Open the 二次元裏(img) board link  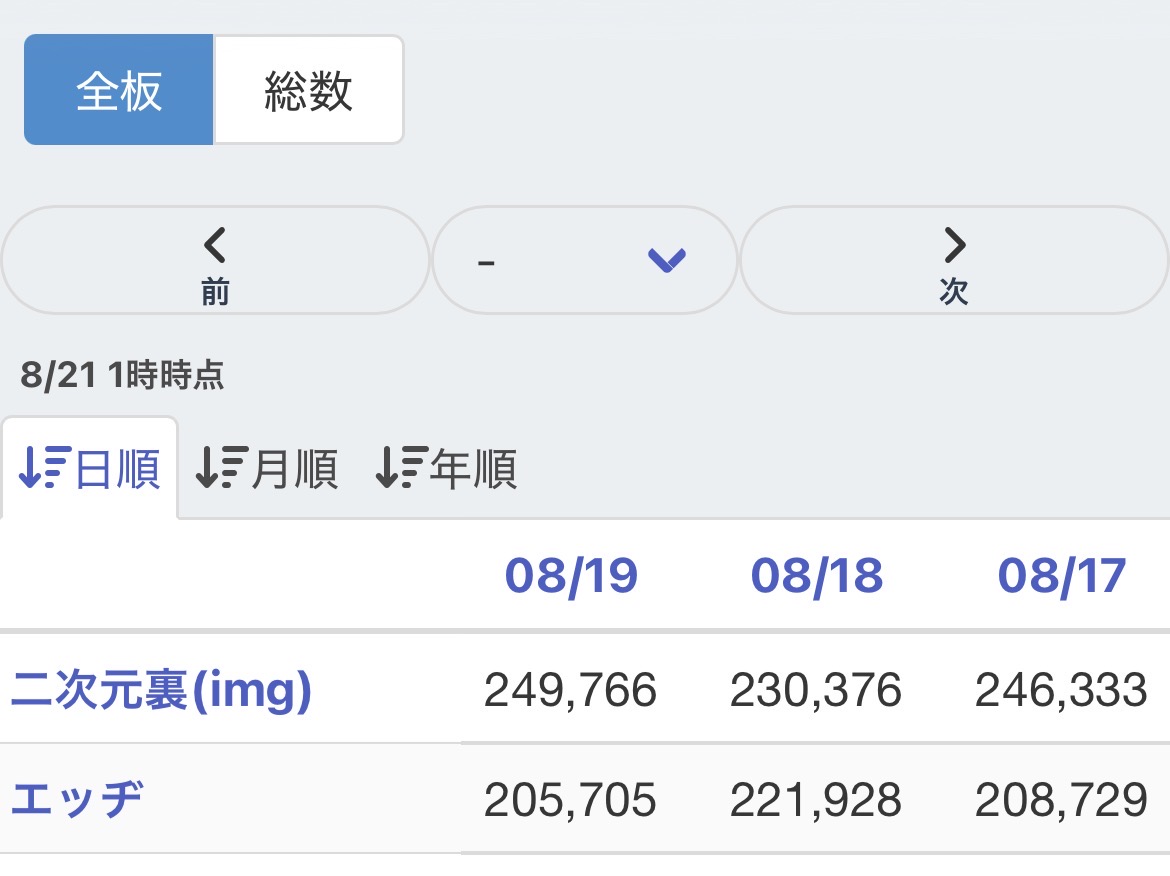(x=161, y=689)
